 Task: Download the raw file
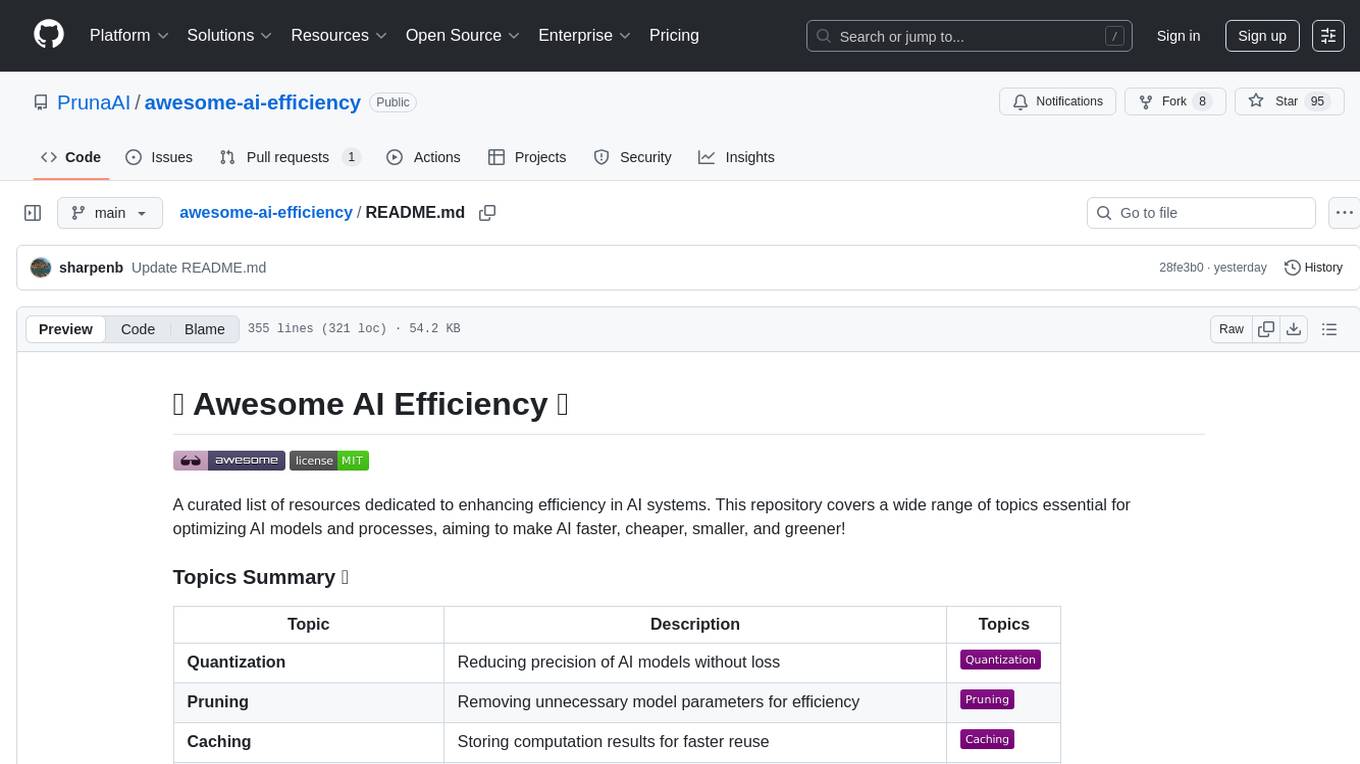point(1294,329)
